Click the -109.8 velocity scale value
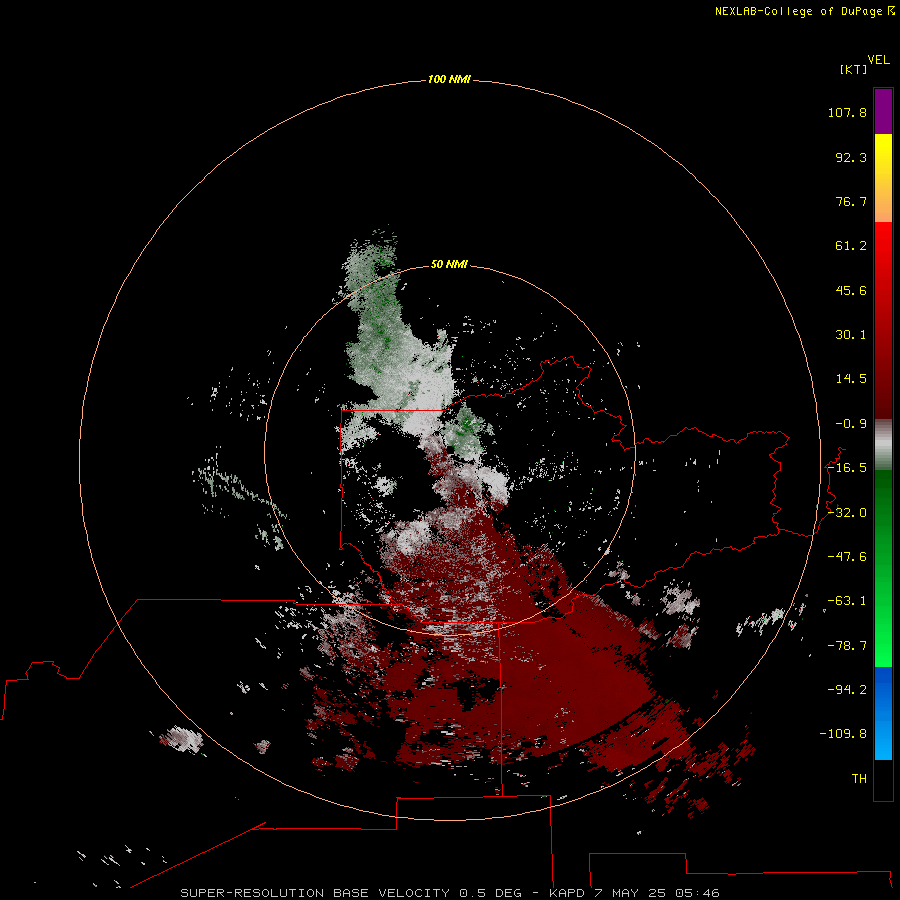This screenshot has height=900, width=900. tap(843, 734)
